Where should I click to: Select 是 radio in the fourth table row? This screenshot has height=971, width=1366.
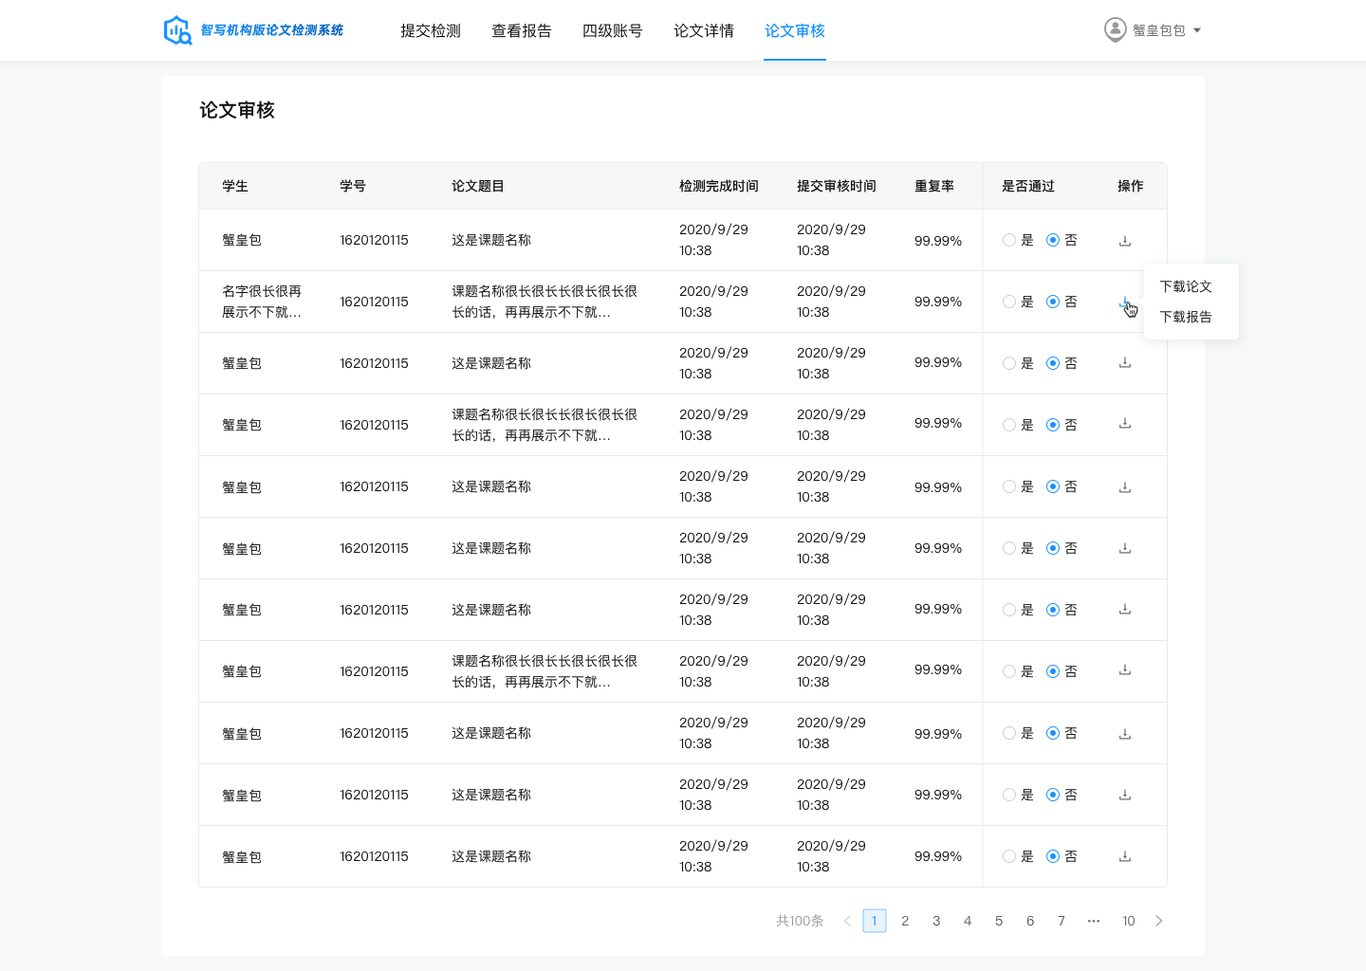click(x=1009, y=425)
